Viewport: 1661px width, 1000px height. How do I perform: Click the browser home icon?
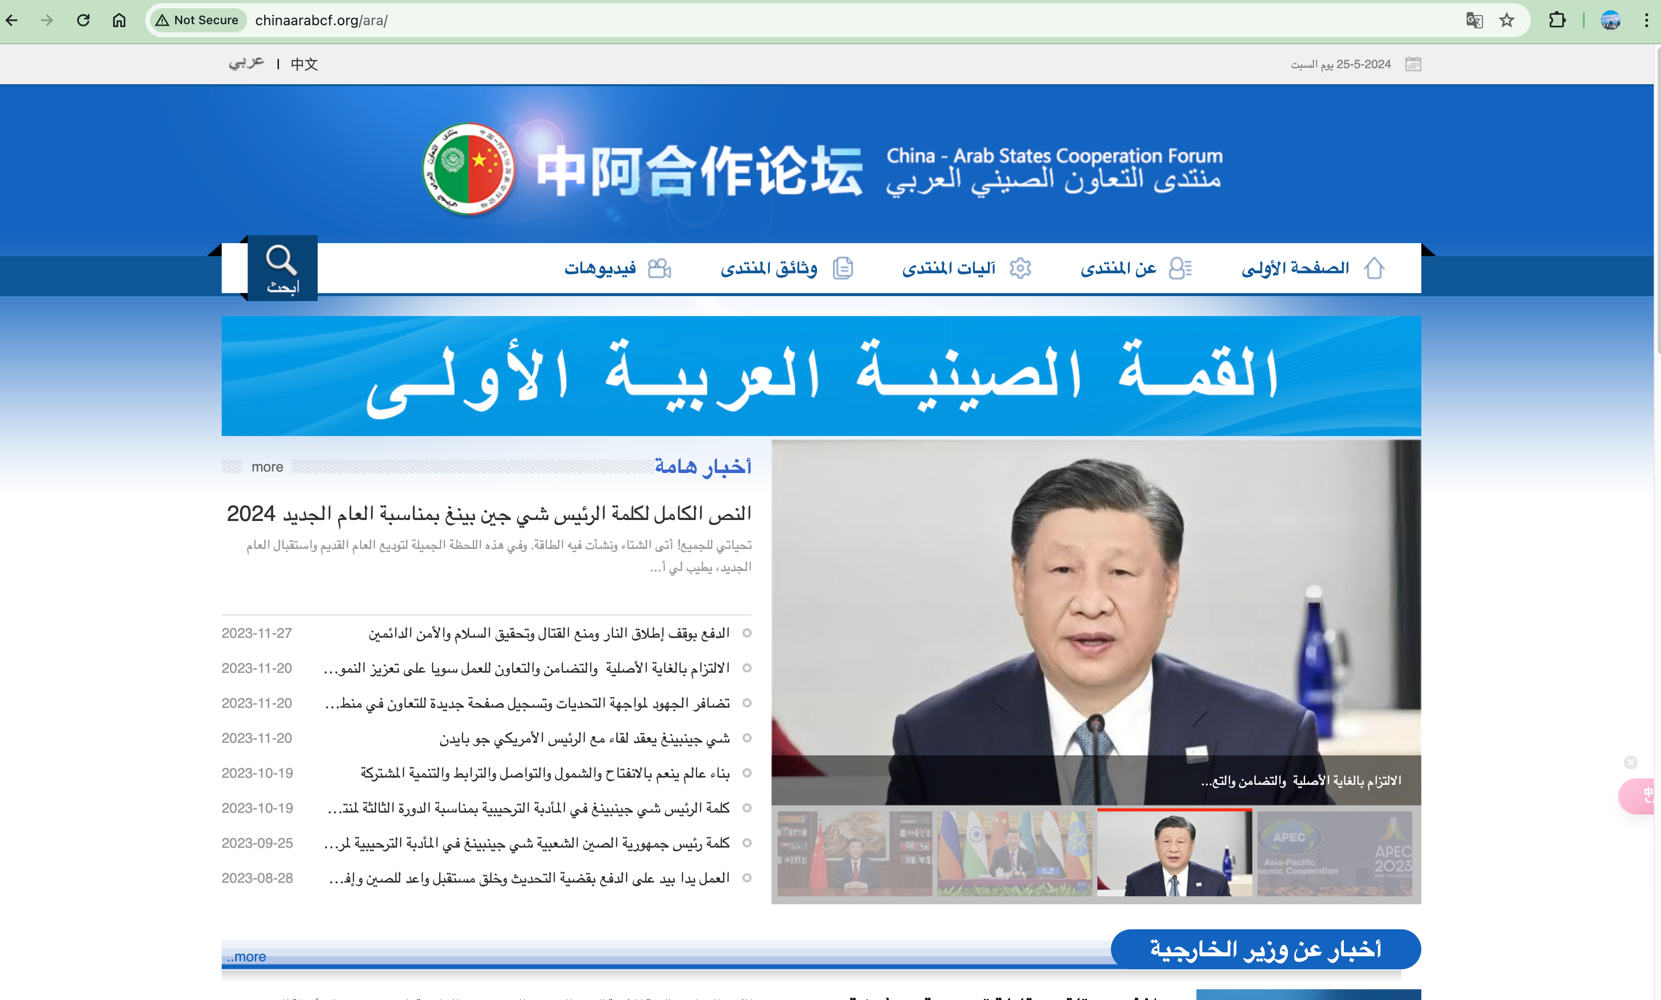coord(119,20)
